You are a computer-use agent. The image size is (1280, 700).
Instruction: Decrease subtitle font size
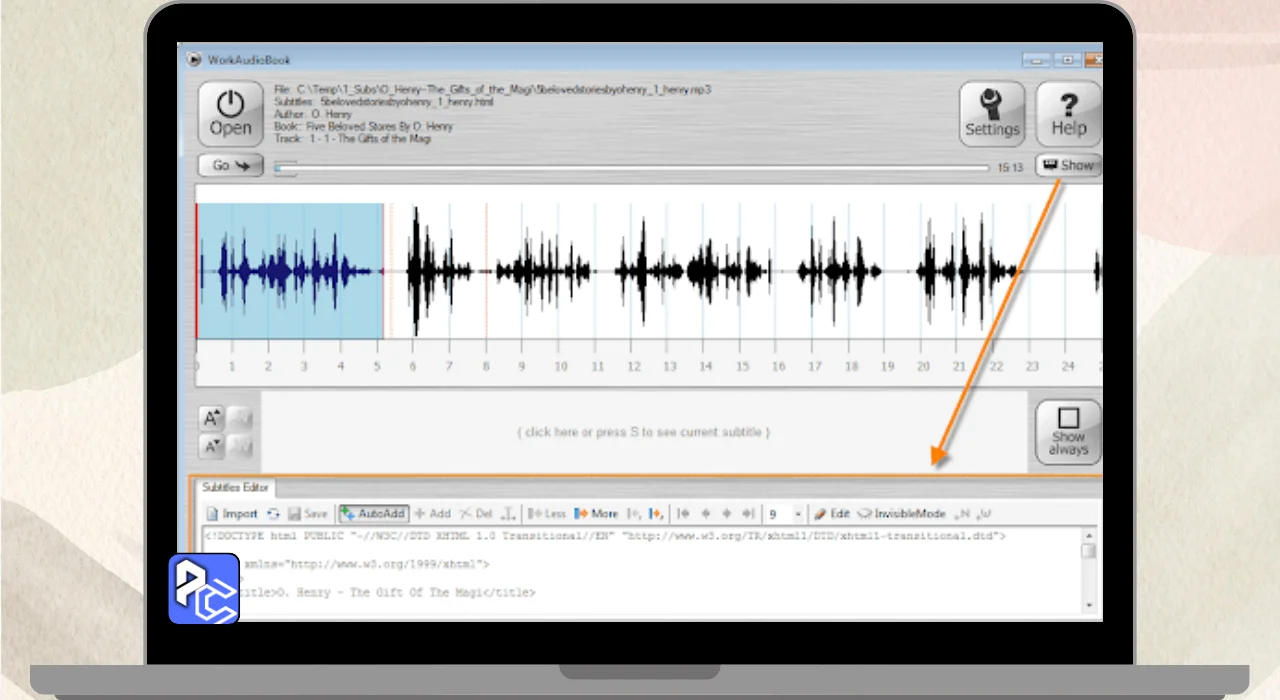click(212, 446)
